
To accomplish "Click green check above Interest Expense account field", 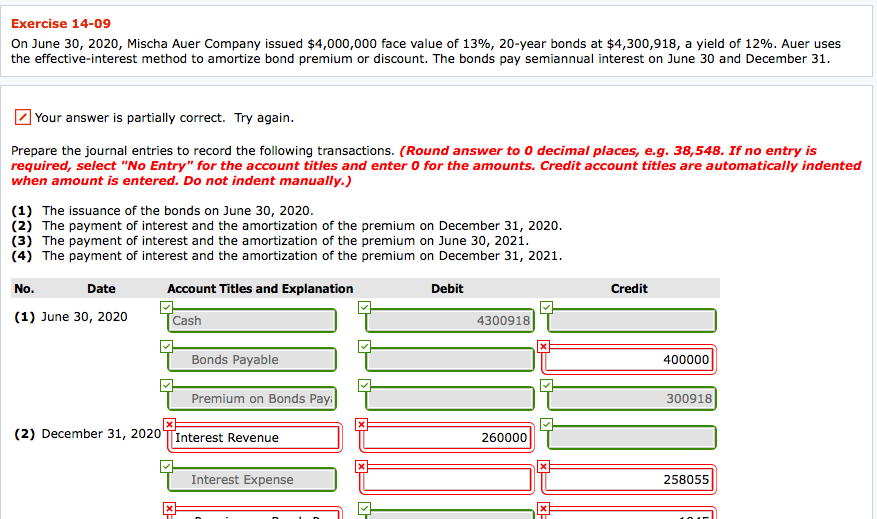I will pyautogui.click(x=166, y=466).
